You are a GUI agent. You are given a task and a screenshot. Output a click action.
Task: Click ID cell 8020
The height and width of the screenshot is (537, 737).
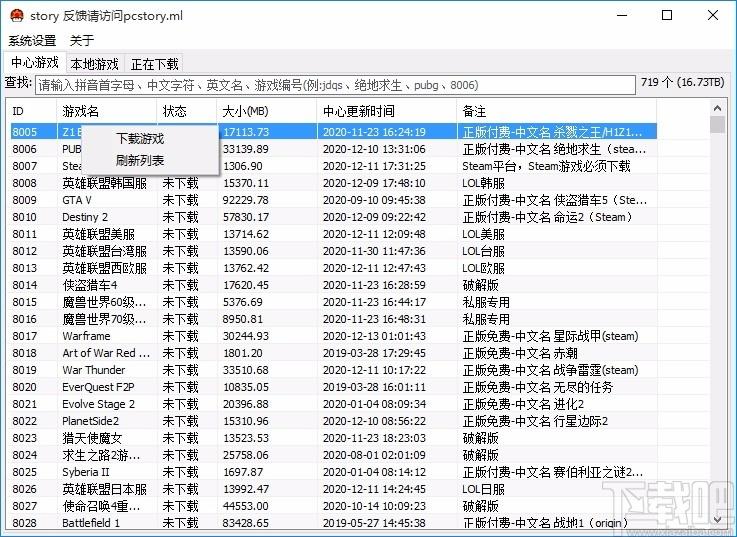click(24, 387)
